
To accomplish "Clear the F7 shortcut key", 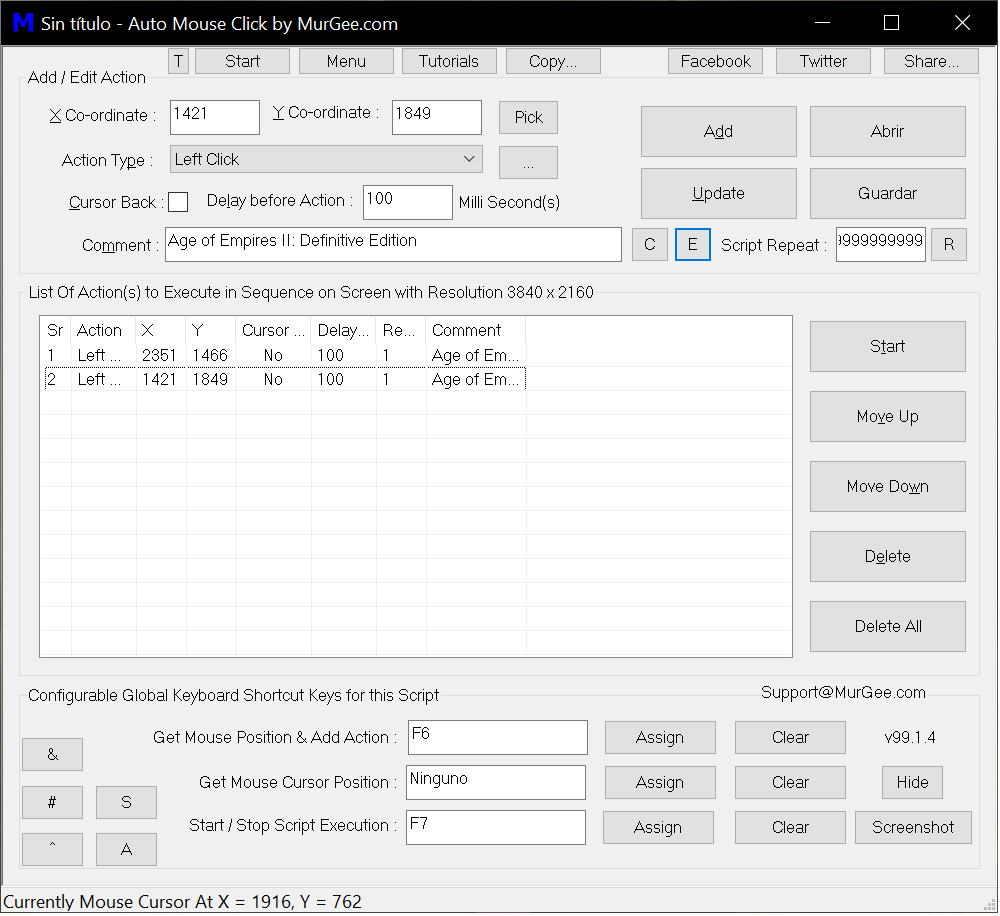I will point(791,828).
